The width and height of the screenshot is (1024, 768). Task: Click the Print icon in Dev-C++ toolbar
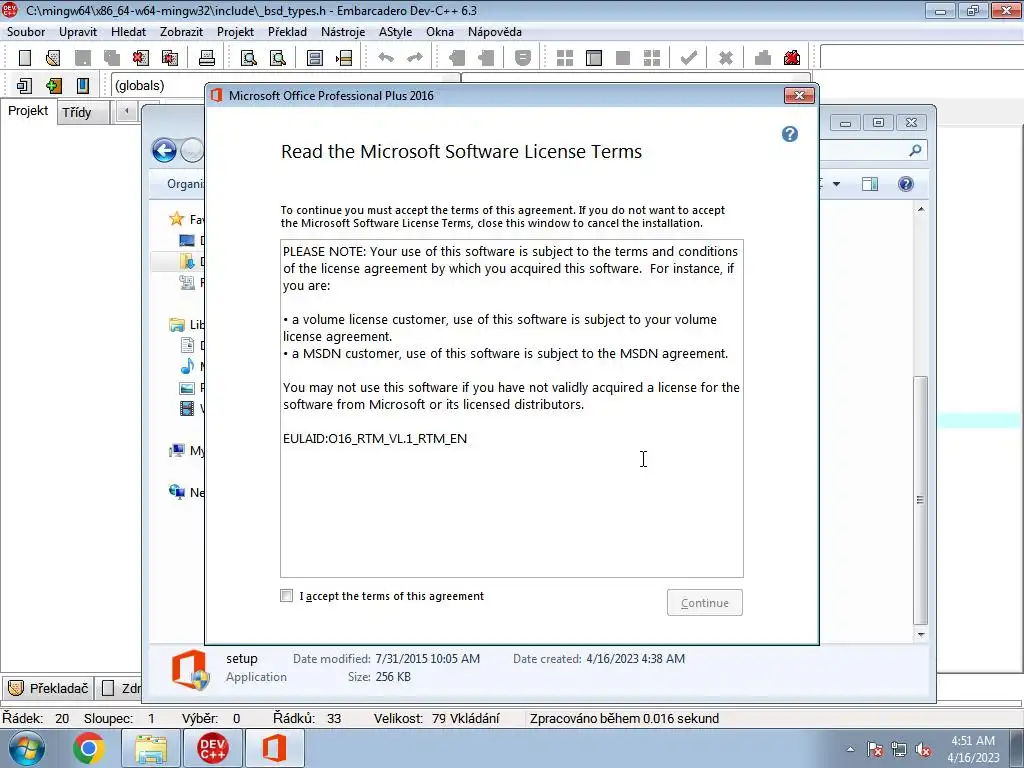pos(207,58)
